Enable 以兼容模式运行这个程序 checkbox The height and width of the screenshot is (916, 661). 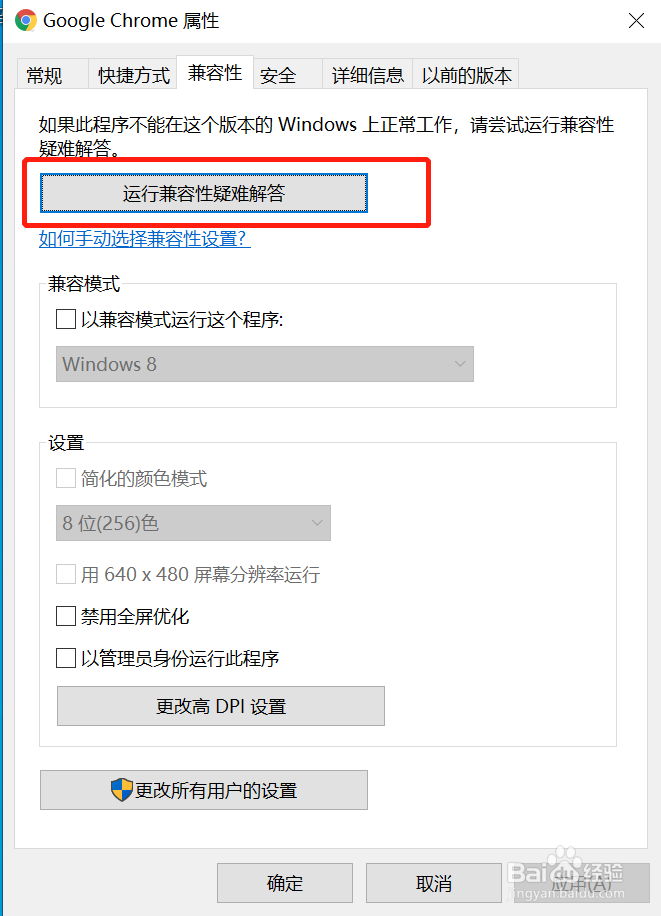pos(66,320)
